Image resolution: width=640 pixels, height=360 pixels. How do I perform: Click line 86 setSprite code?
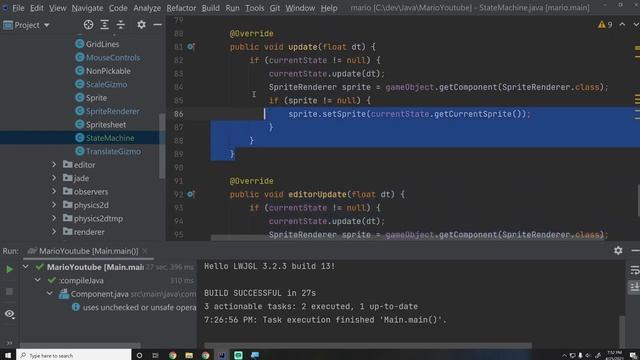click(x=409, y=114)
